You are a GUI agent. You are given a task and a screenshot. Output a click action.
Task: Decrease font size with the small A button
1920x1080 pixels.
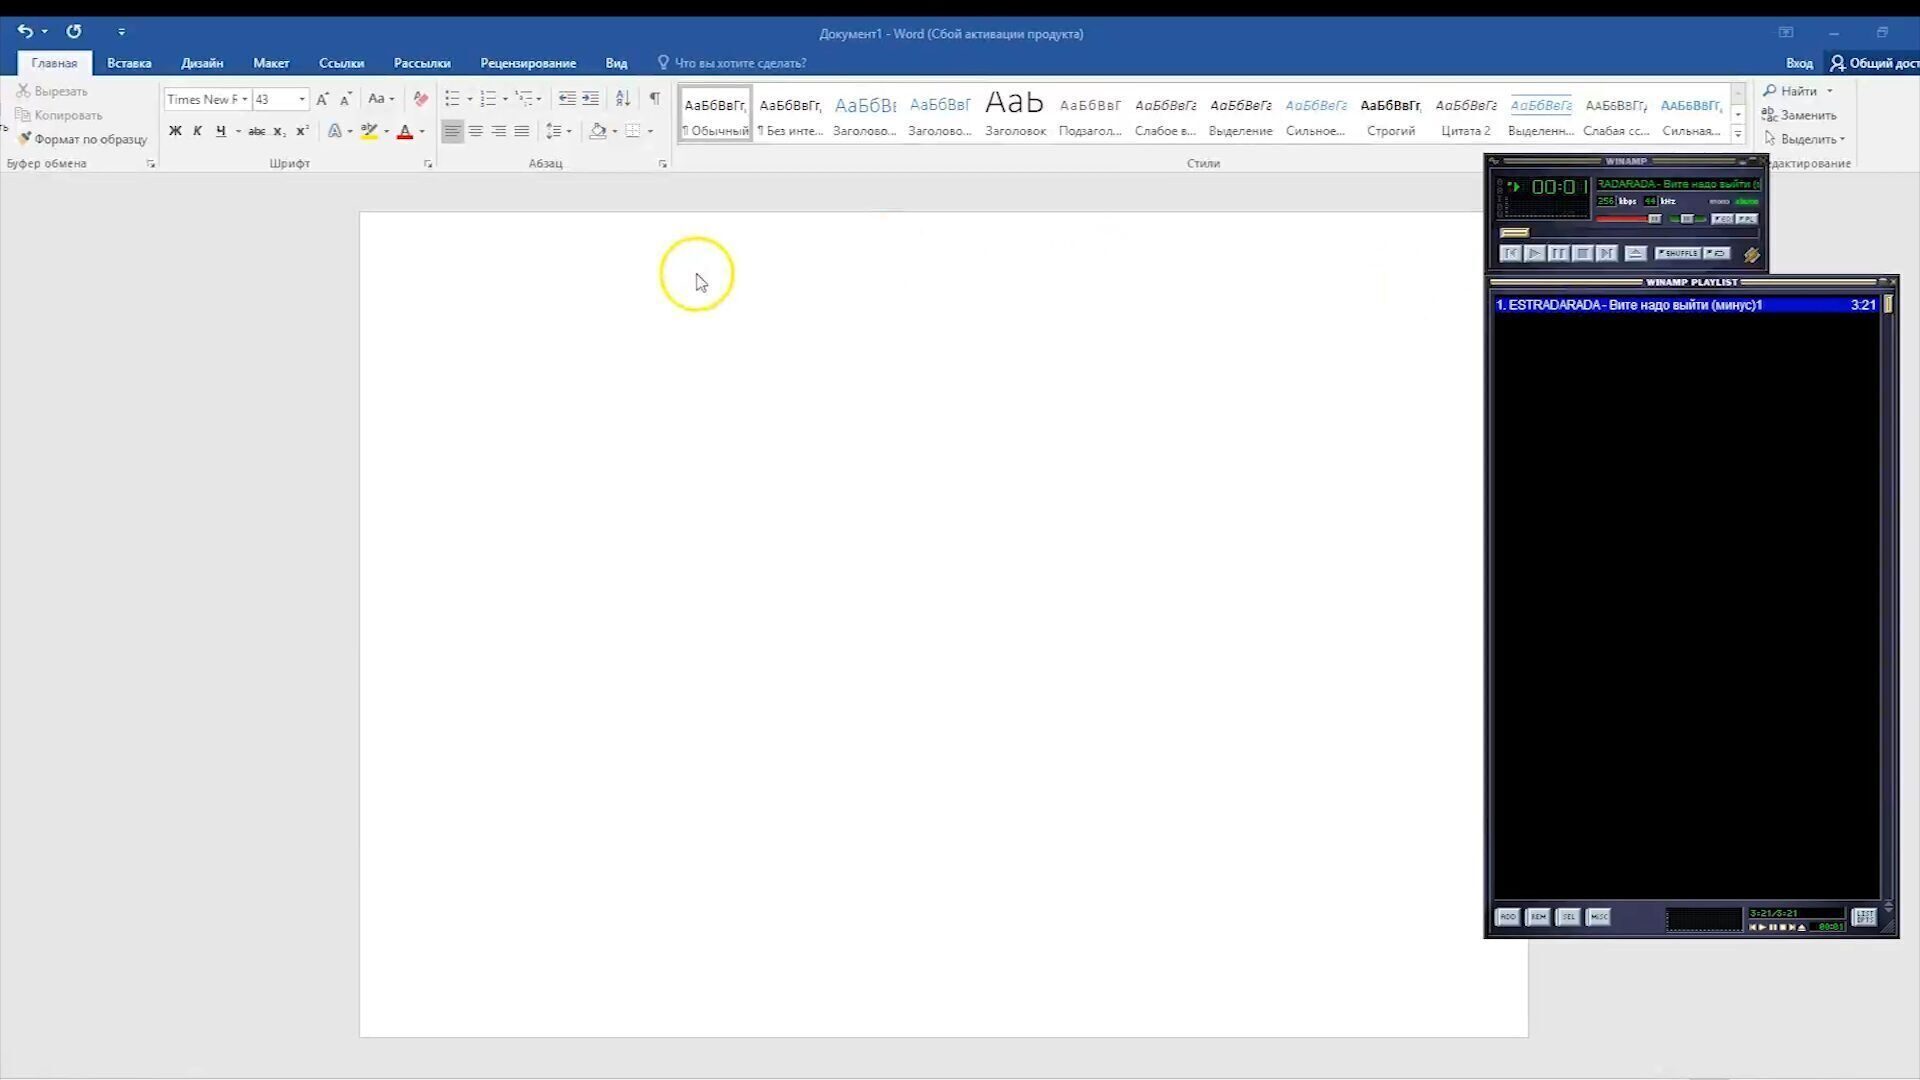[x=345, y=99]
